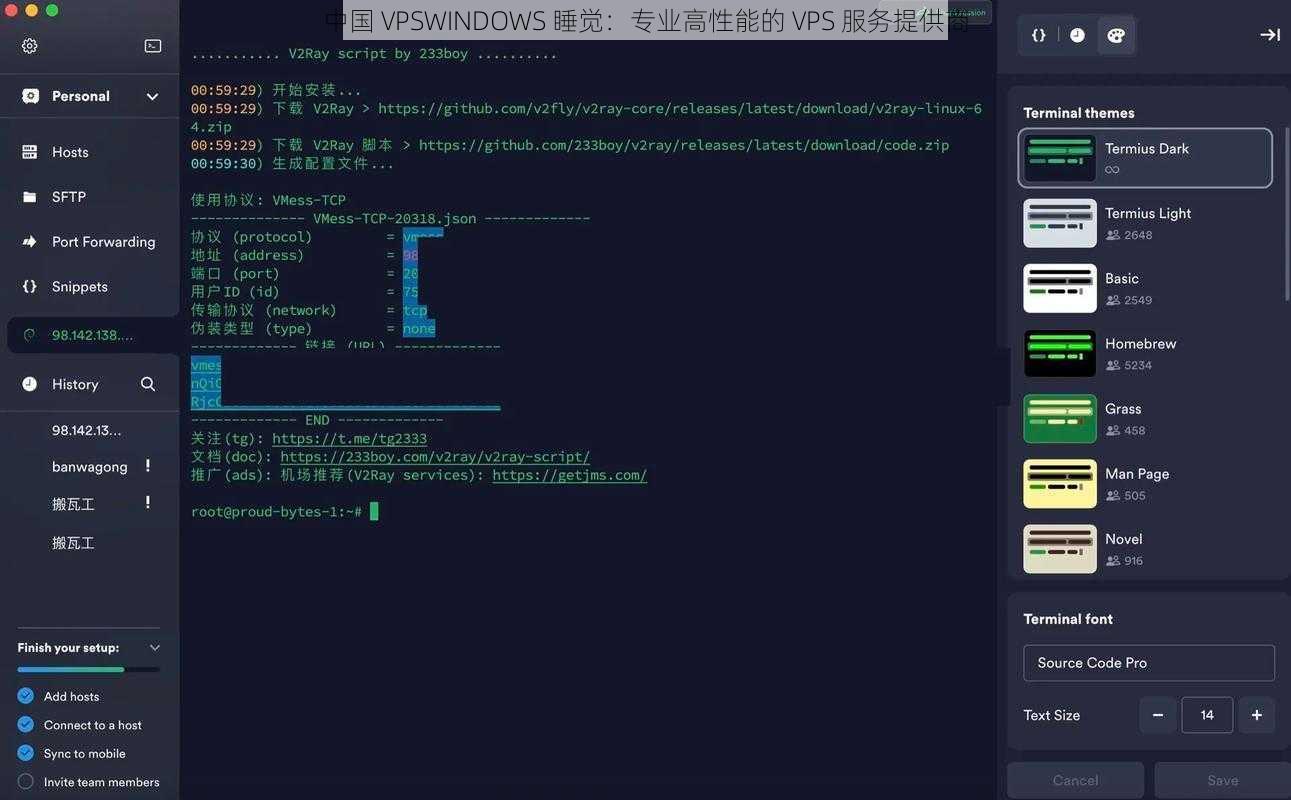
Task: Open snippets braces tab in right panel
Action: tap(1039, 35)
